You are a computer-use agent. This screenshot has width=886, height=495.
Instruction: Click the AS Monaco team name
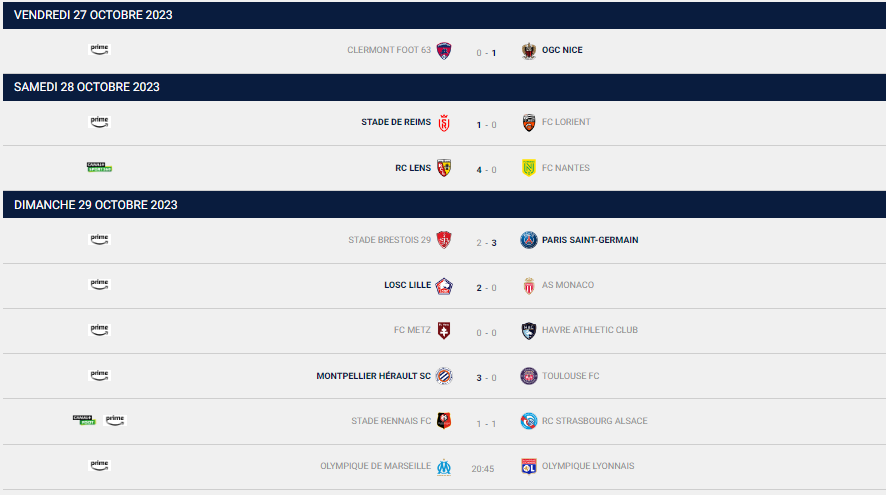tap(568, 285)
